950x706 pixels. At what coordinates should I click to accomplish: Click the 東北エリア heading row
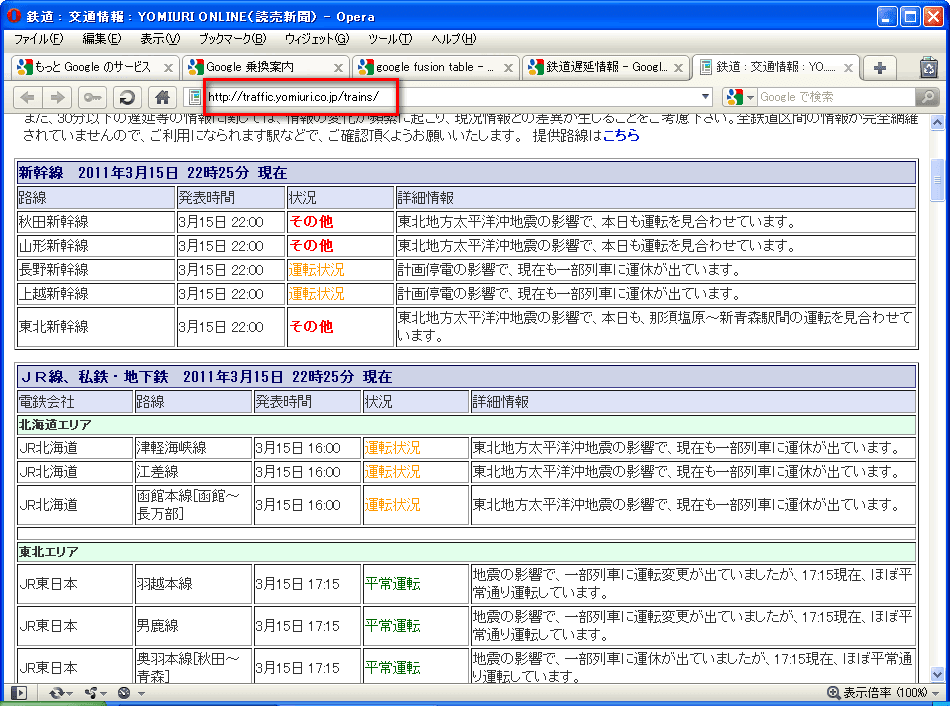467,552
